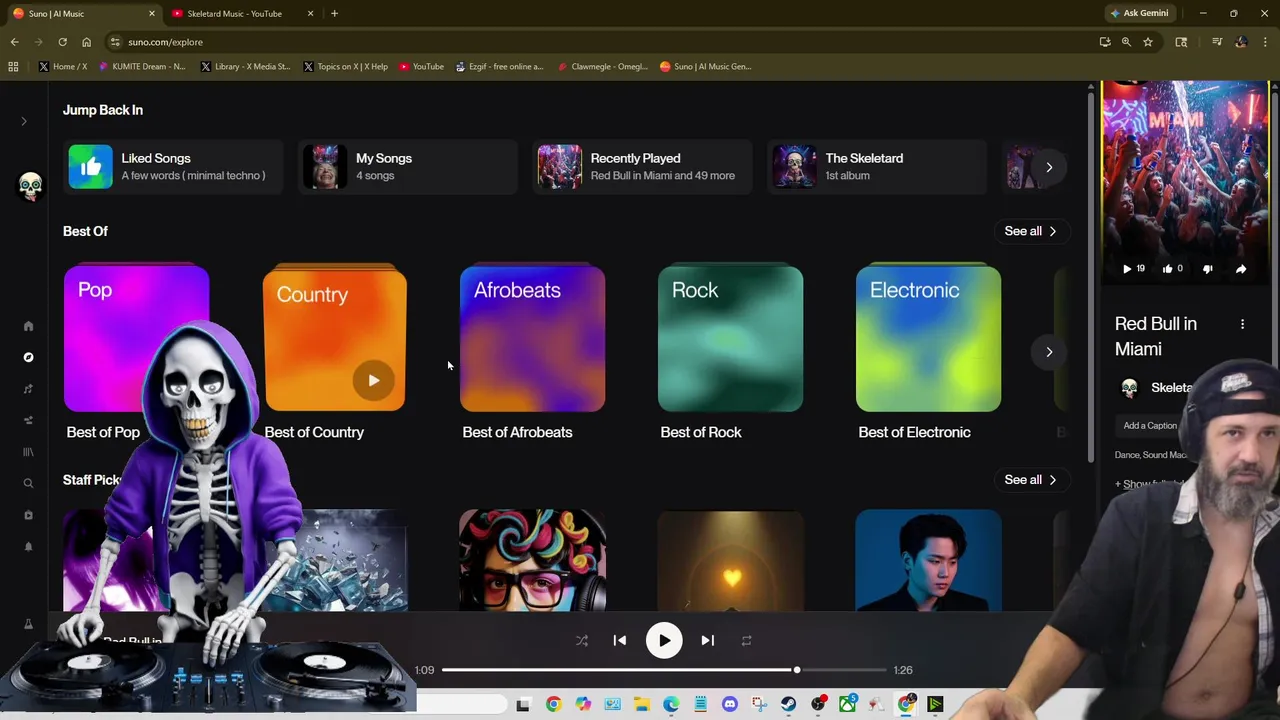This screenshot has height=720, width=1280.
Task: Open Best of Electronic playlist cover
Action: pos(928,338)
